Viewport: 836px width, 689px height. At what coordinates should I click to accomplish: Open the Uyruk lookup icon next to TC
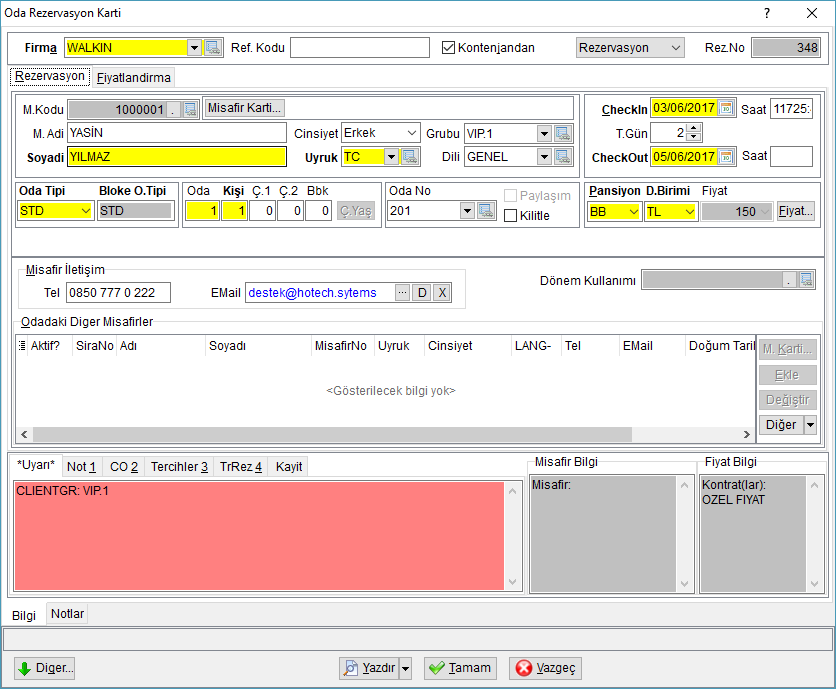409,157
